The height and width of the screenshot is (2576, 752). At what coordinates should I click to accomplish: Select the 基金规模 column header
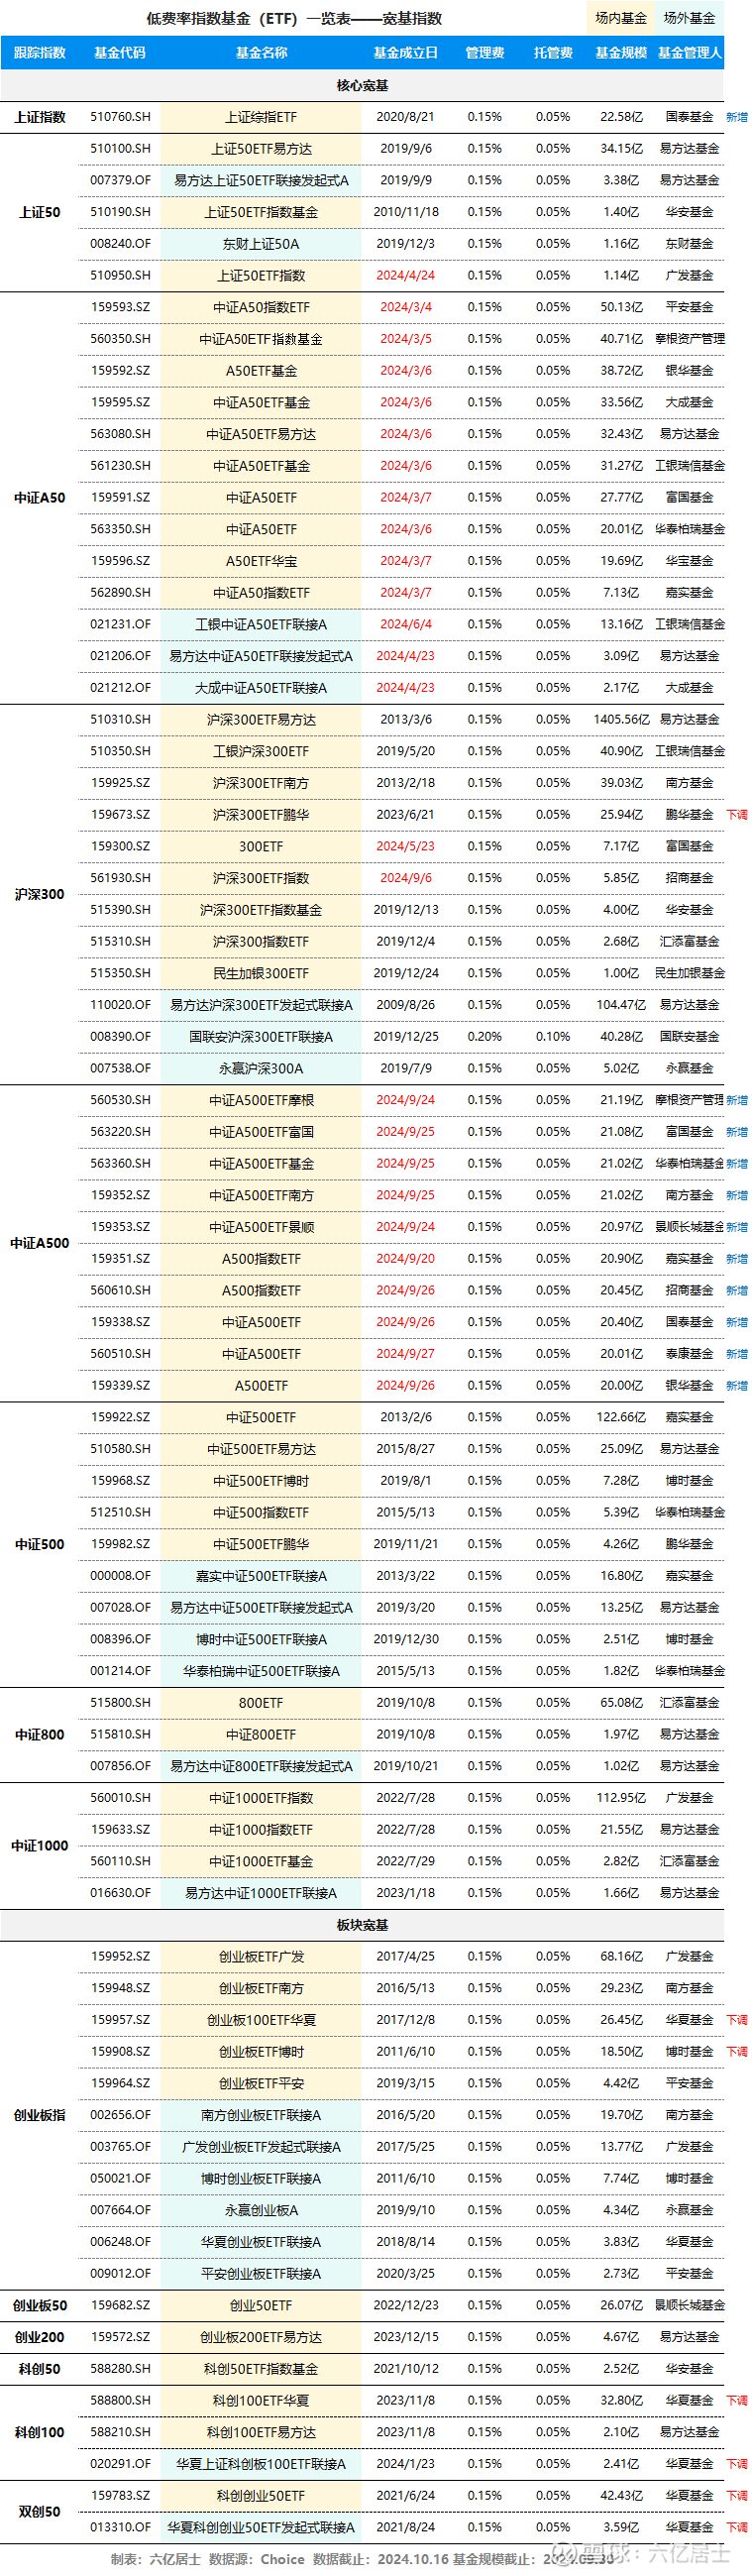coord(621,53)
